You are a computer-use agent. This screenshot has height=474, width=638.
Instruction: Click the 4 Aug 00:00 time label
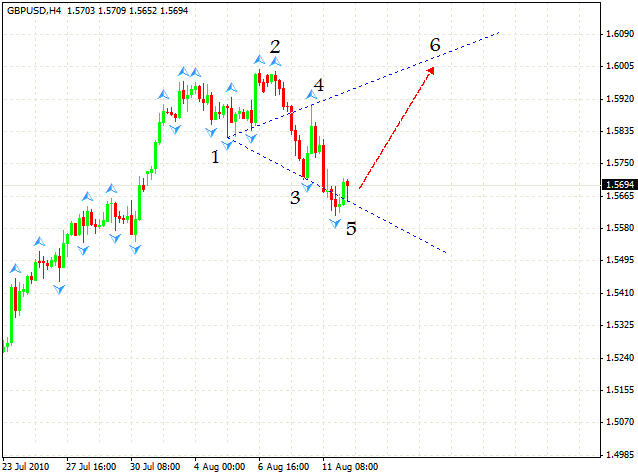[x=219, y=466]
